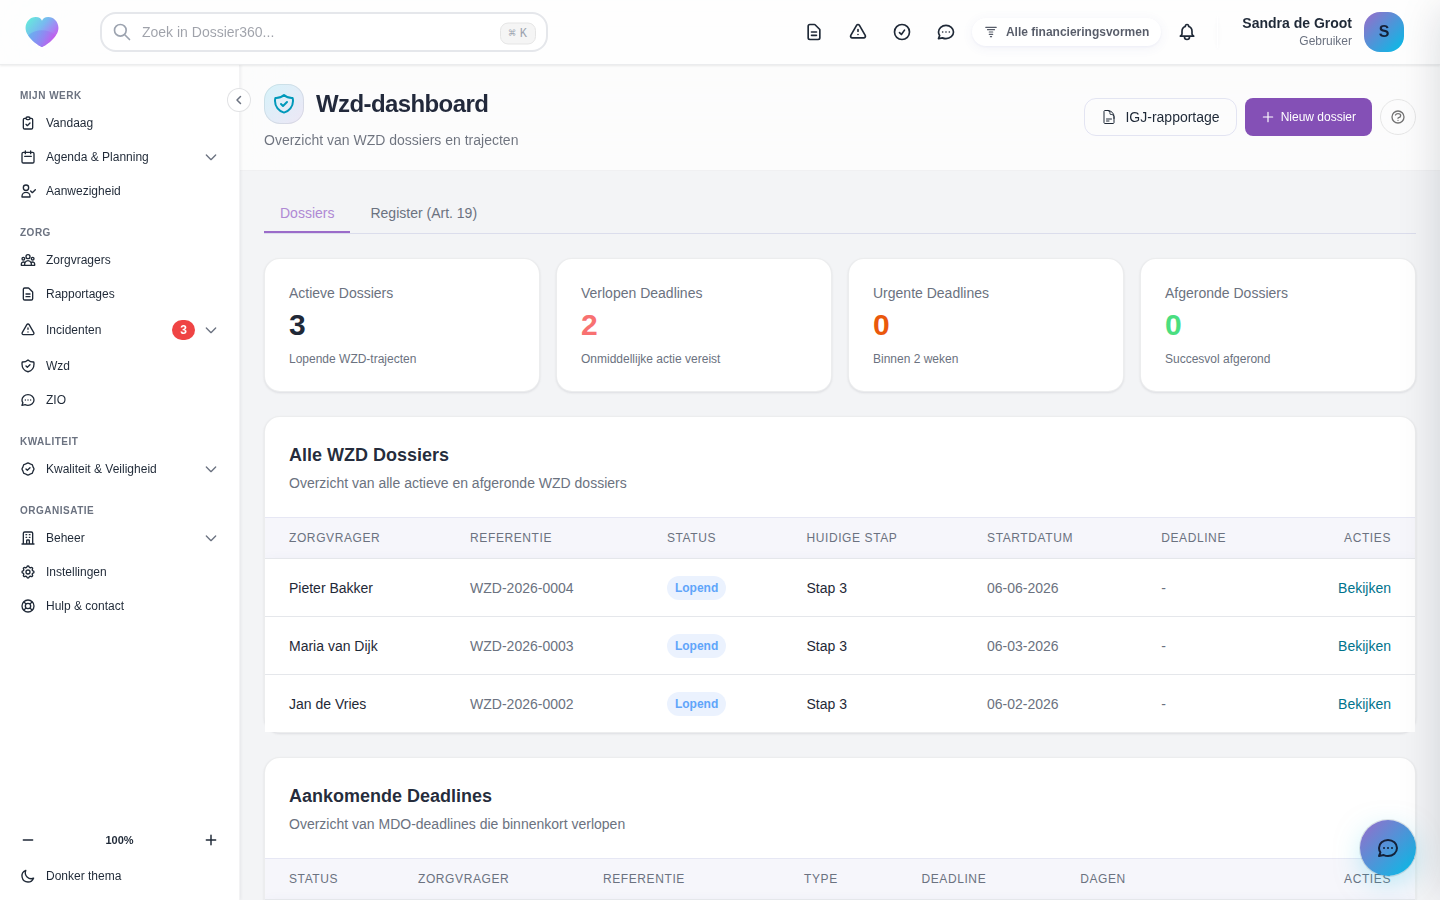Click the Urgente Deadlines card

tap(986, 325)
